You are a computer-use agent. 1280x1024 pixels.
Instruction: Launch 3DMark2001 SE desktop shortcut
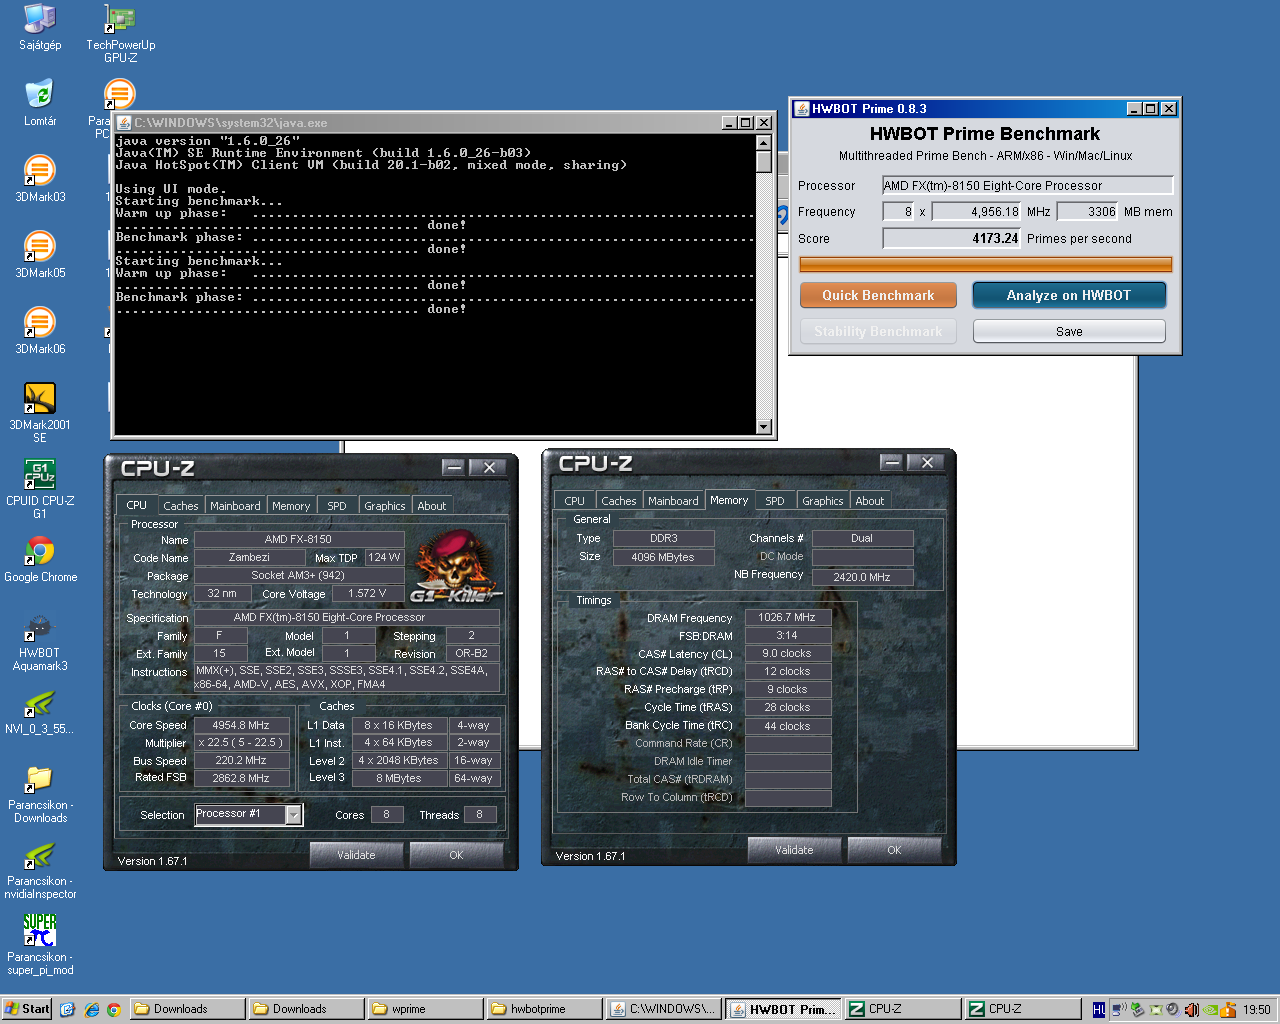click(40, 413)
